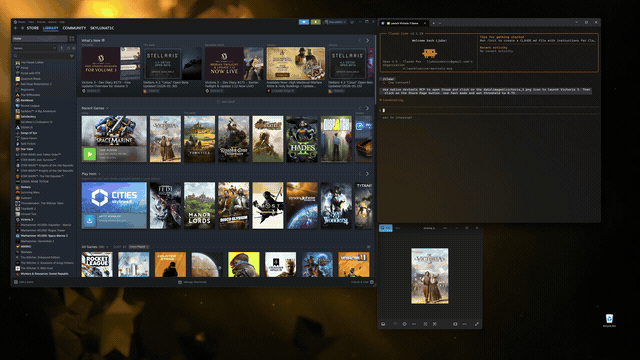The image size is (640, 360).
Task: Go forward with Steam's forward arrow
Action: click(22, 28)
